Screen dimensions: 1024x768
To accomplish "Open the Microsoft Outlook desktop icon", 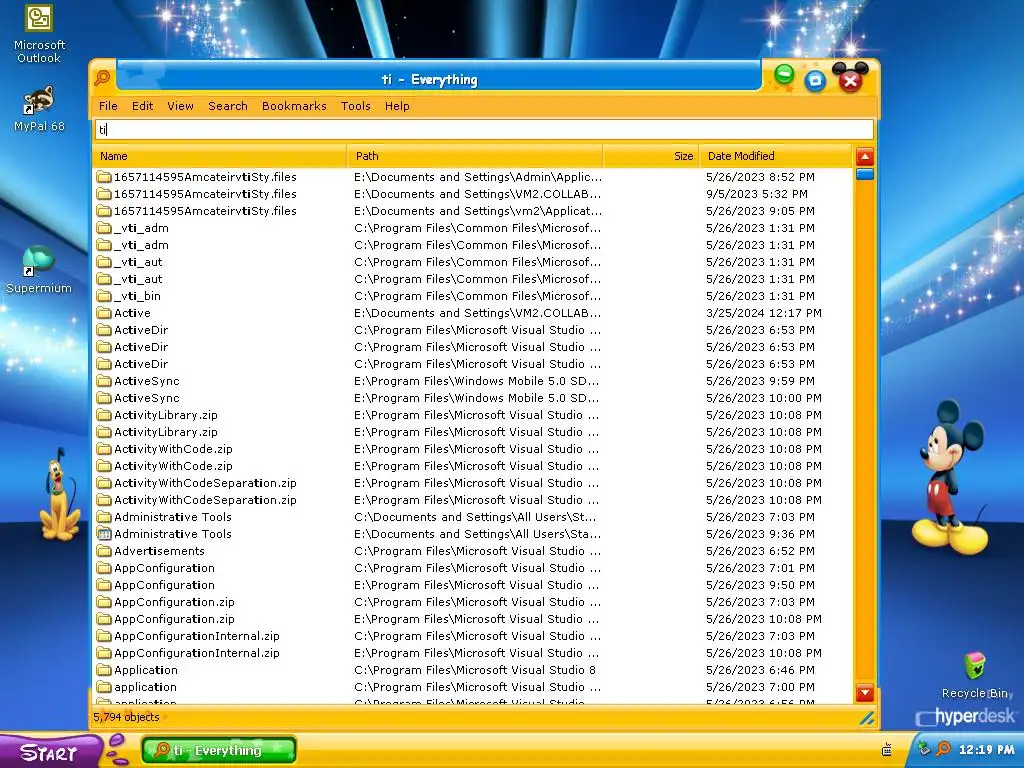I will pos(39,34).
